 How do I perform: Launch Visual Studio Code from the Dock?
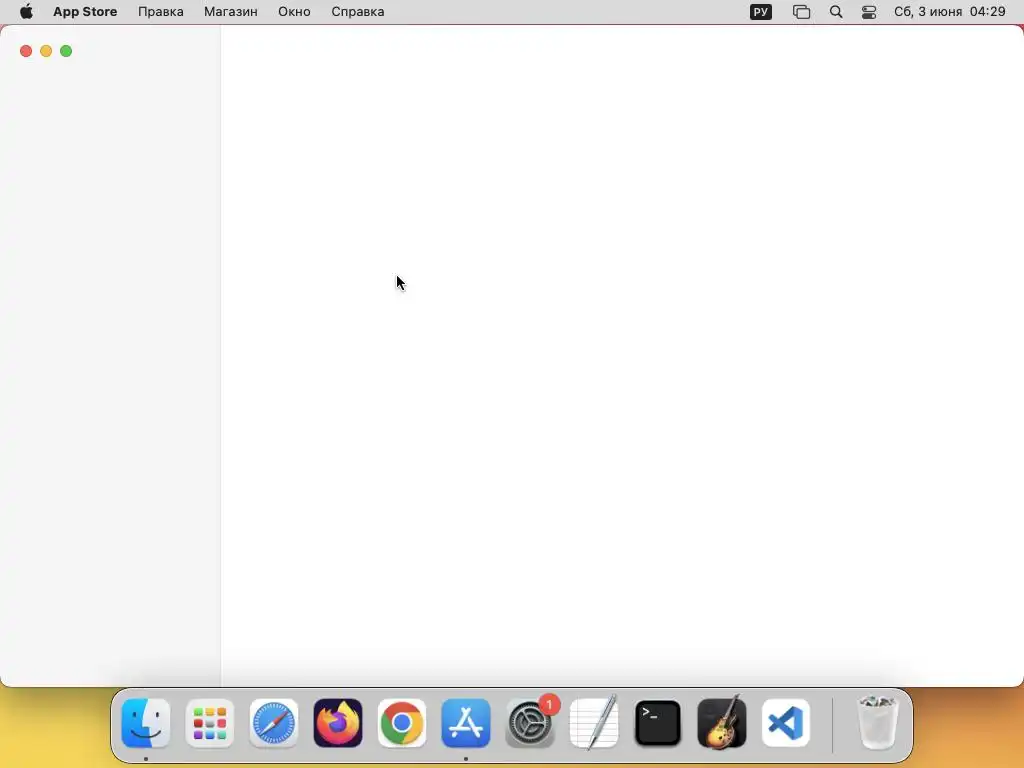(786, 723)
